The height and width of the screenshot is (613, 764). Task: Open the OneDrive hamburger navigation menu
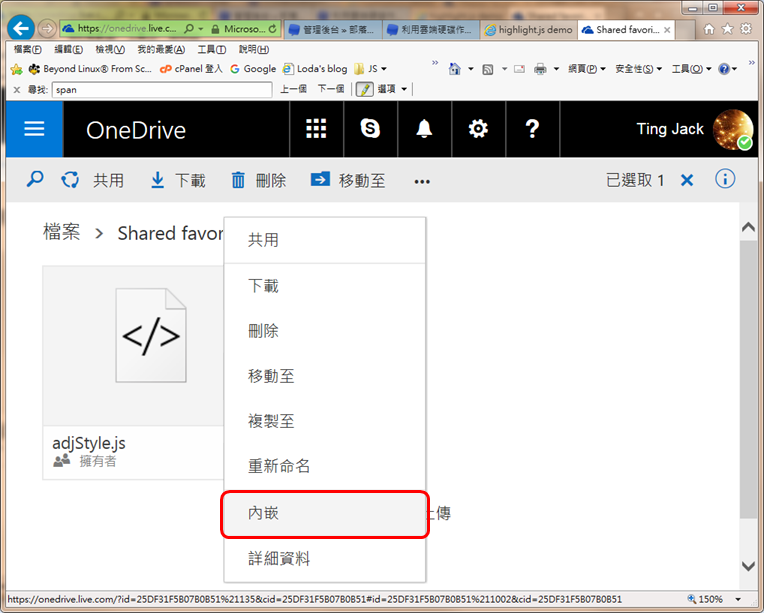pos(34,129)
